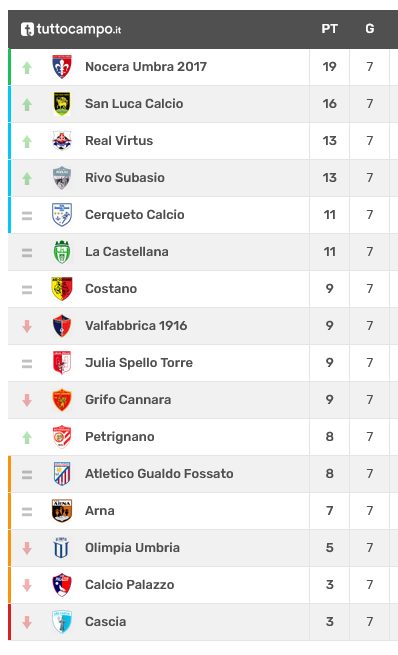
Task: Click the red down arrow beside Calcio Palazzo
Action: pos(27,585)
